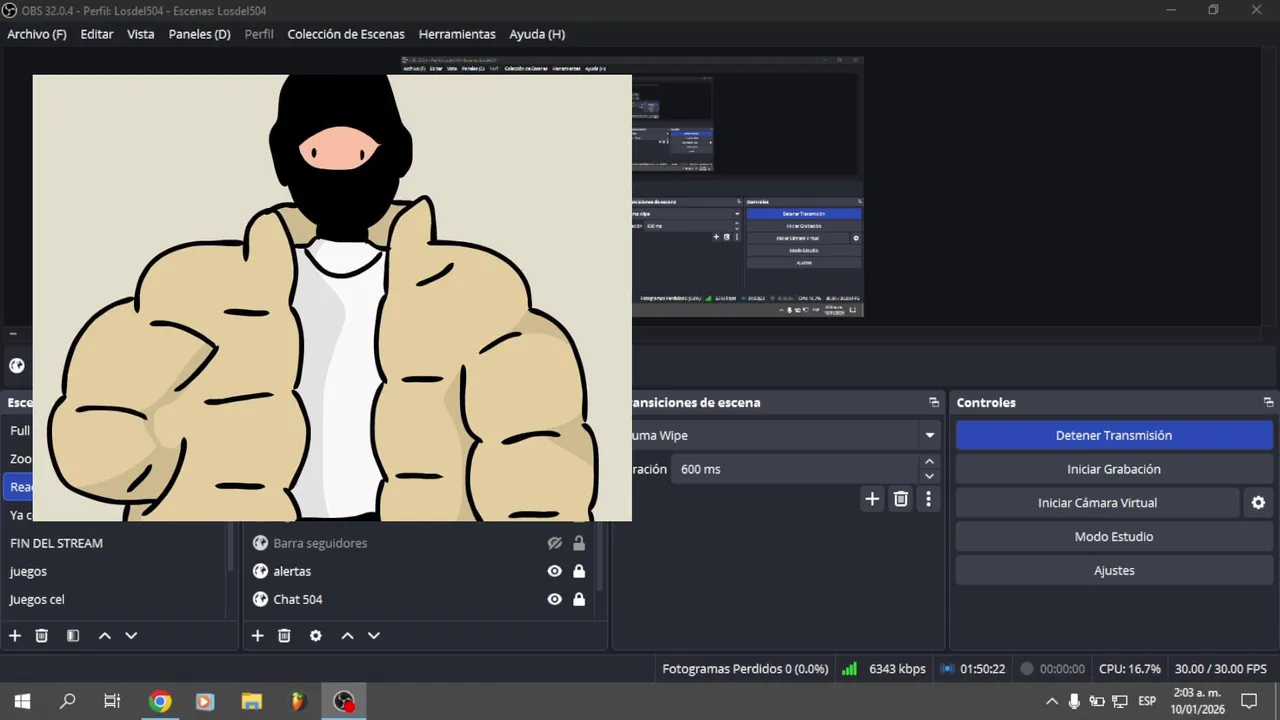Move scene down with arrow icon

[x=131, y=636]
